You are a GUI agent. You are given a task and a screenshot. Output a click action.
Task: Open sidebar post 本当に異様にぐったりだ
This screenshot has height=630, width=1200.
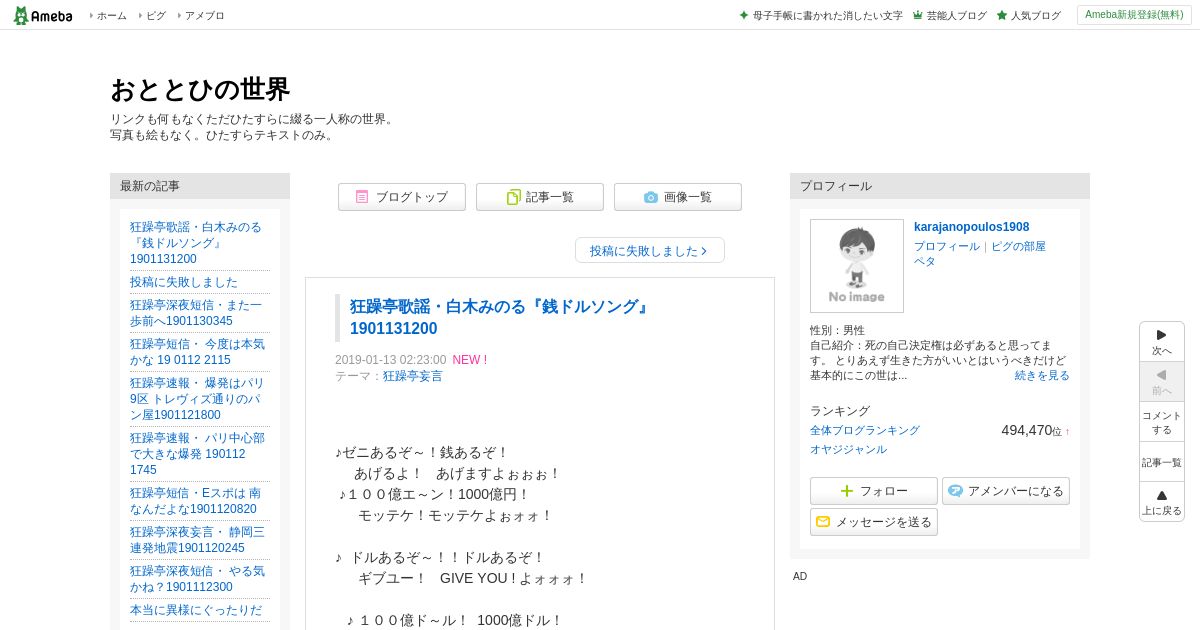click(196, 610)
